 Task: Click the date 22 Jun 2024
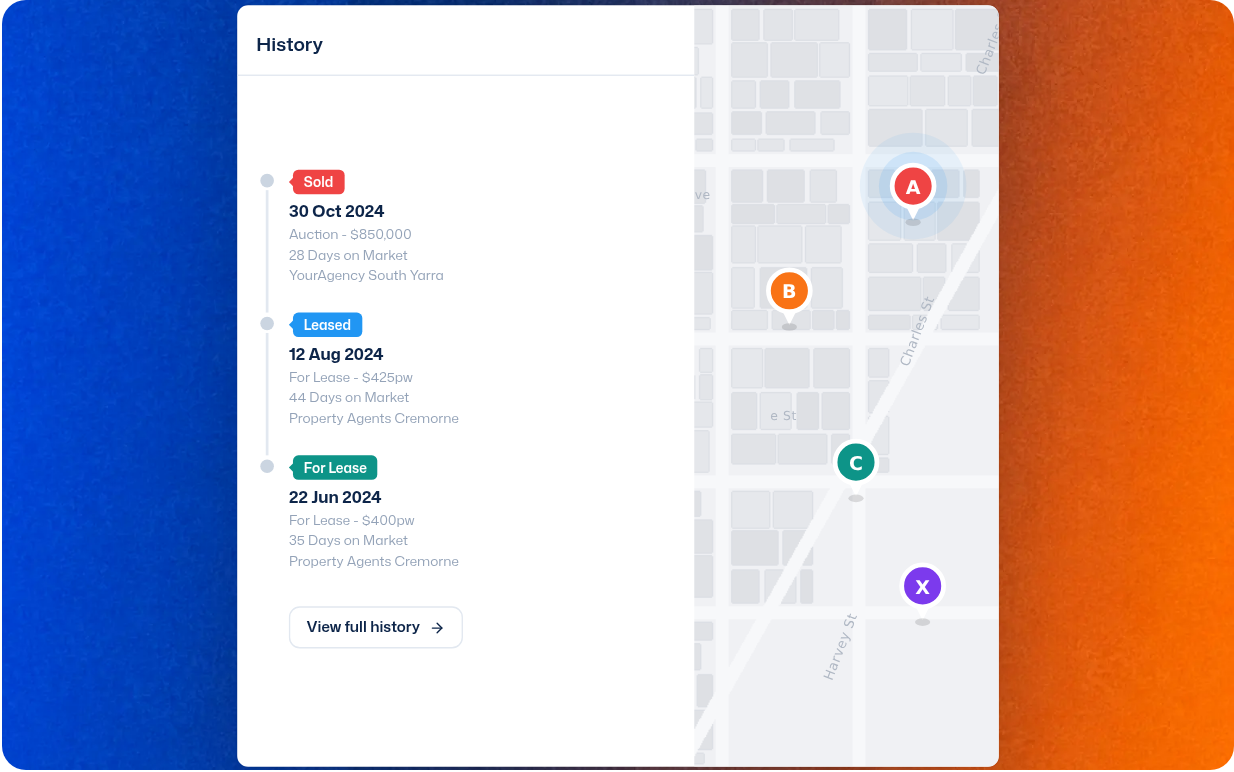click(335, 497)
